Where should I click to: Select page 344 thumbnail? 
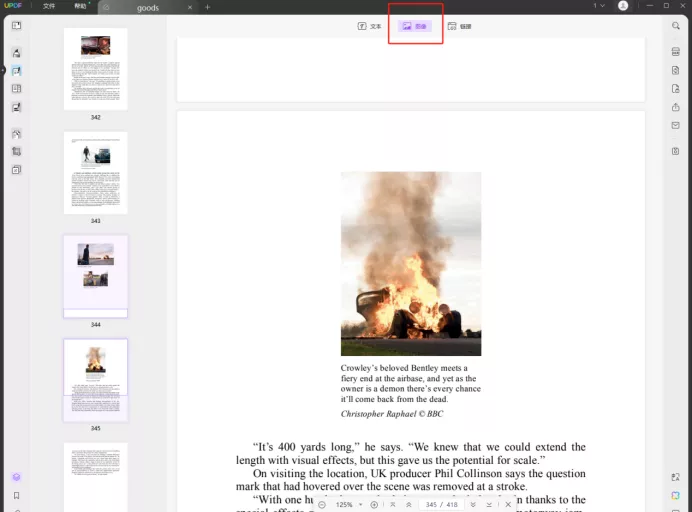(95, 276)
